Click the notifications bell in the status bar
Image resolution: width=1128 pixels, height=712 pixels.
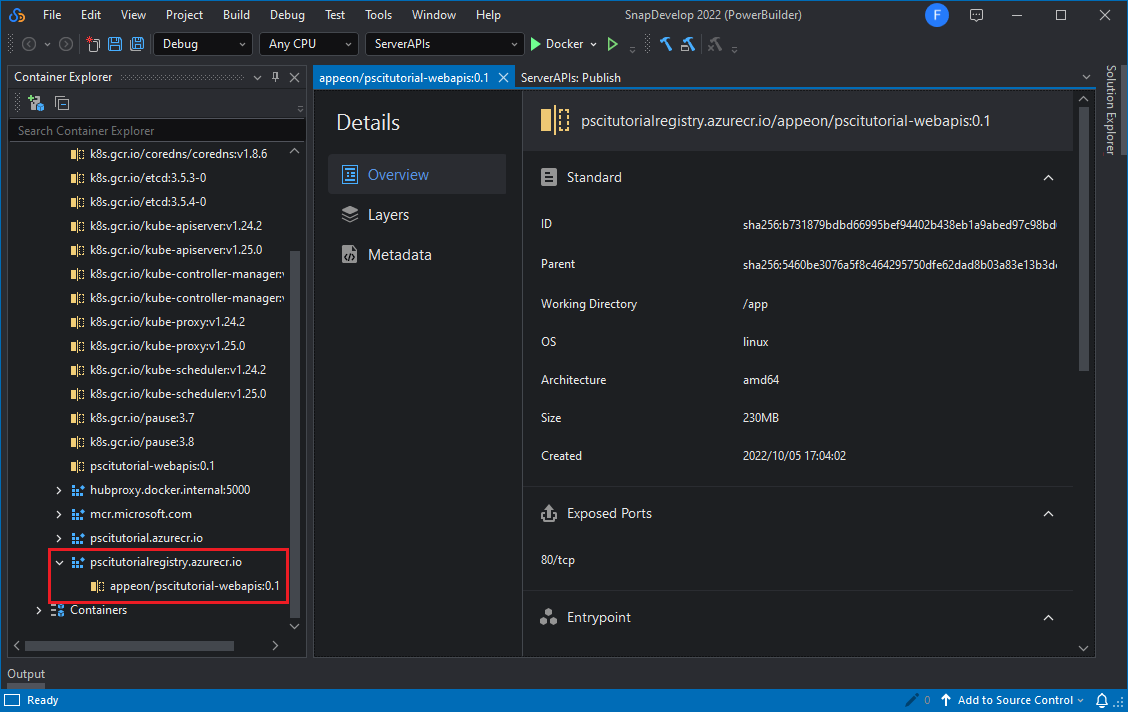1102,700
